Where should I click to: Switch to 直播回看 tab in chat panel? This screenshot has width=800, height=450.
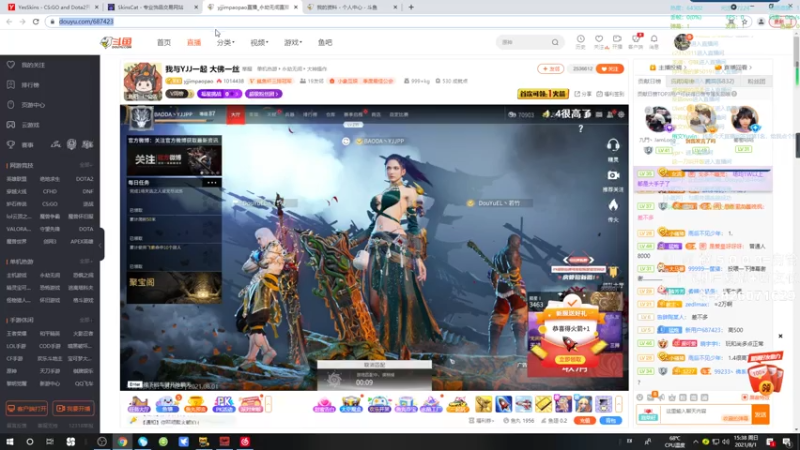tap(734, 67)
